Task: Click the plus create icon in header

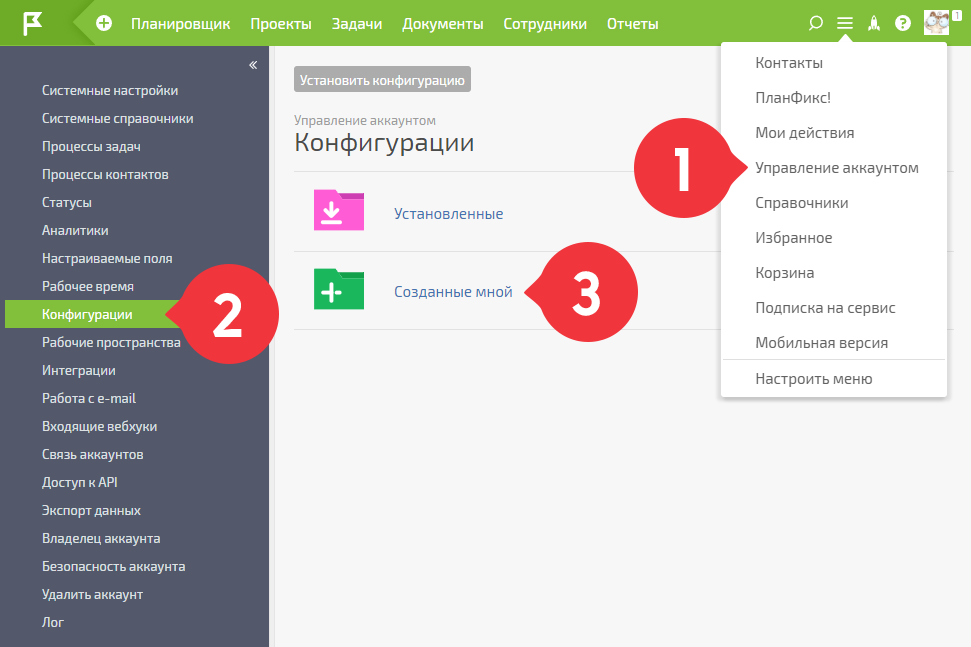Action: click(x=104, y=24)
